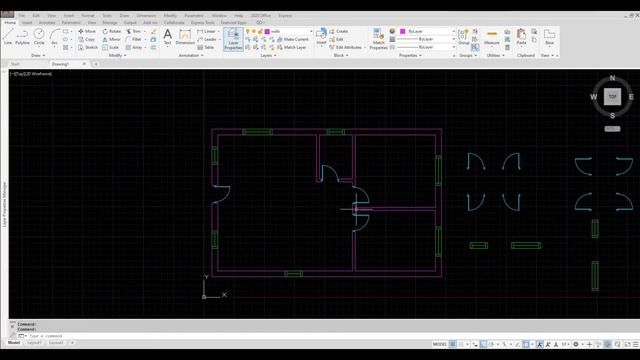Activate the Stretch command
640x360 pixels.
(88, 47)
